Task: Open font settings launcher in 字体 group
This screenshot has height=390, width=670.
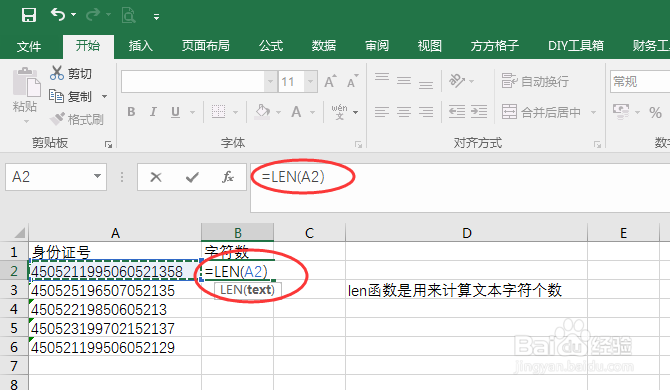Action: pyautogui.click(x=358, y=145)
